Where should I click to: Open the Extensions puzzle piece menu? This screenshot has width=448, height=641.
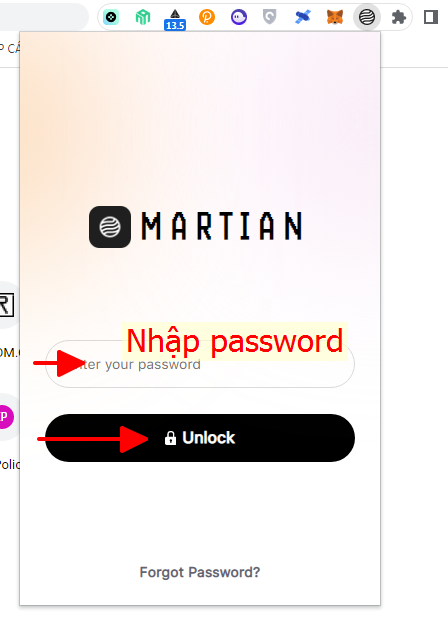(x=399, y=17)
